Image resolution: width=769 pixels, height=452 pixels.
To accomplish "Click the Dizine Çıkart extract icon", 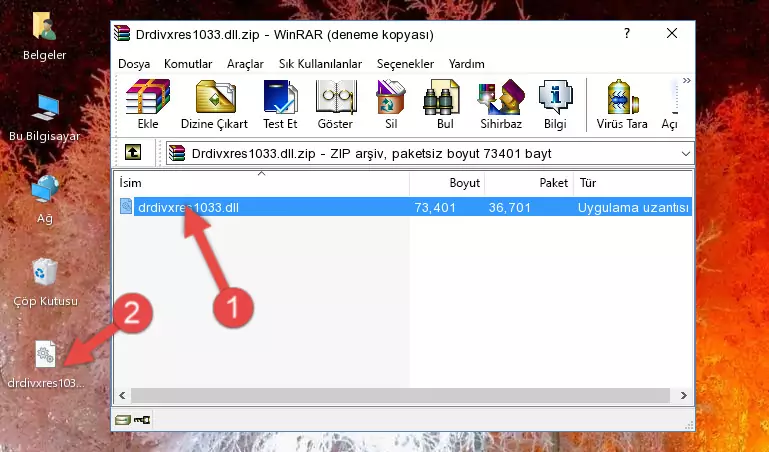I will click(214, 104).
